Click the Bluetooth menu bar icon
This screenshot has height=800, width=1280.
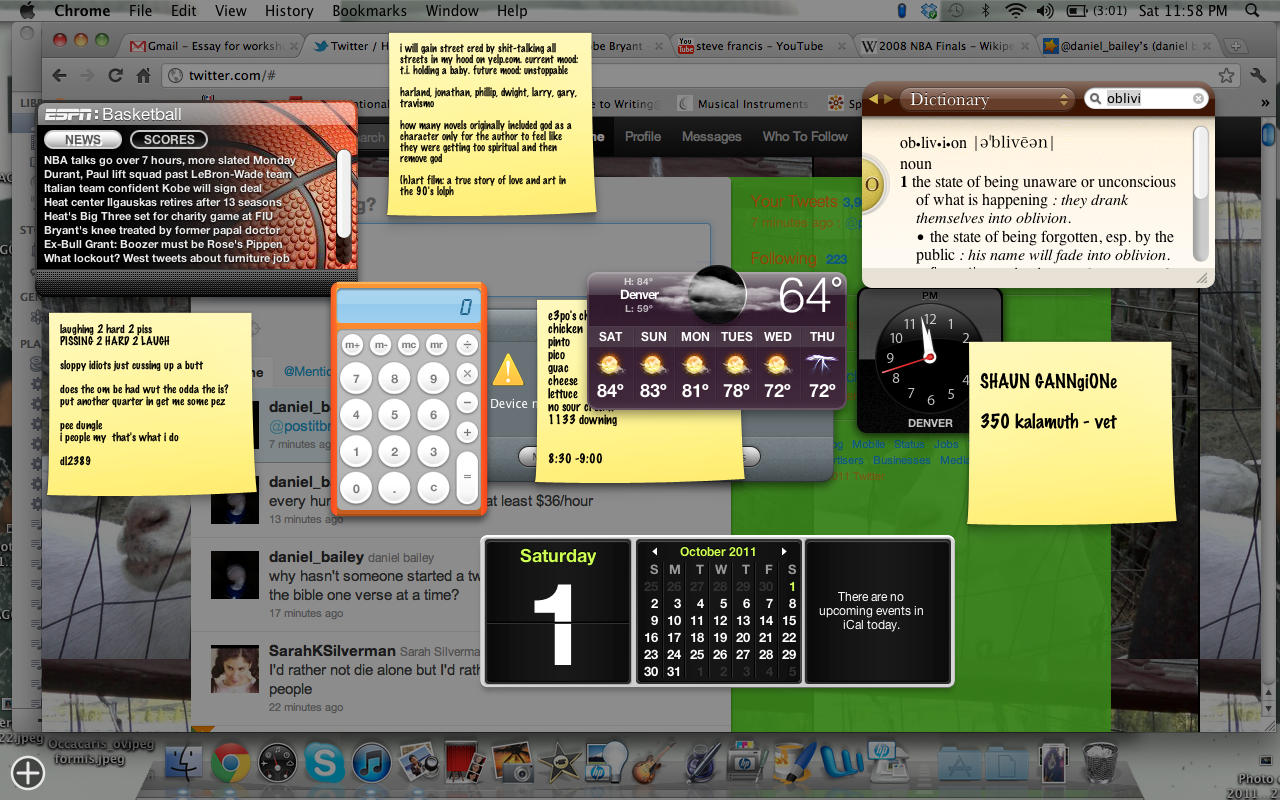pyautogui.click(x=984, y=11)
